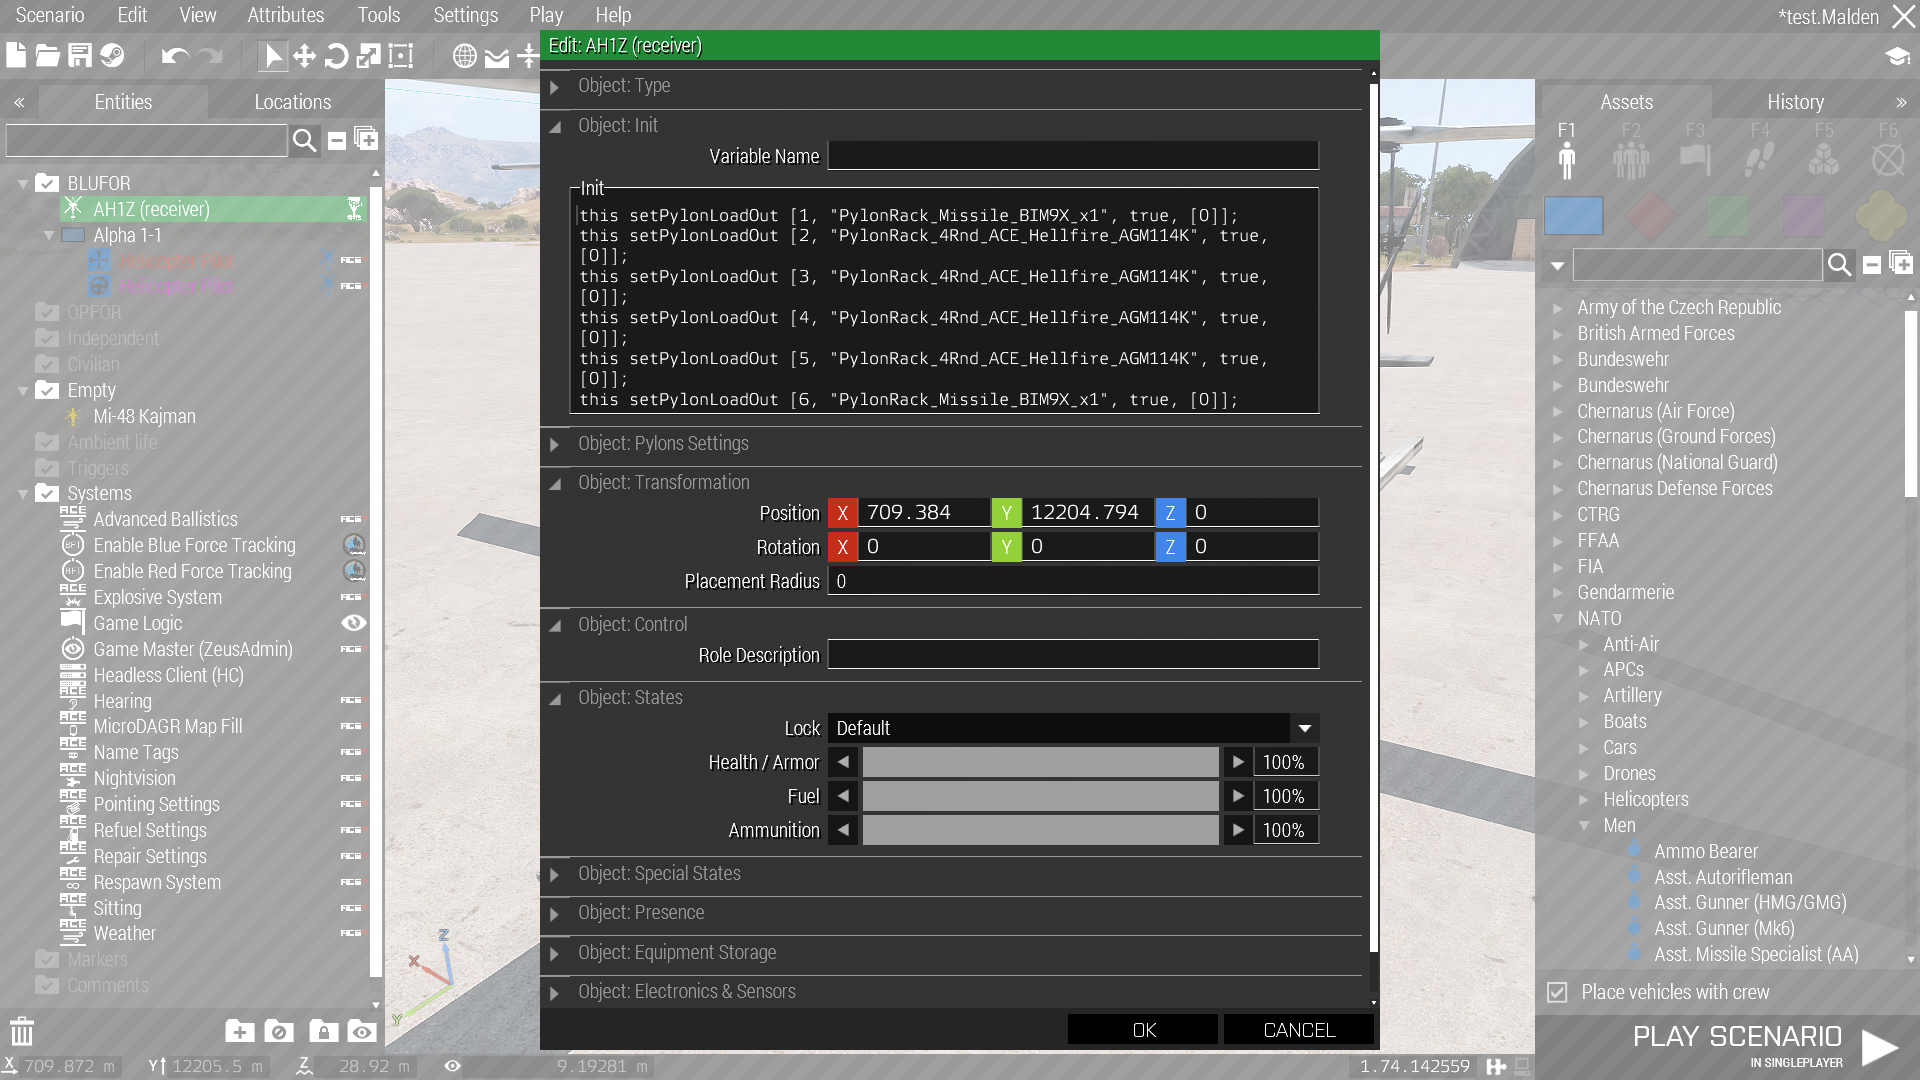The width and height of the screenshot is (1920, 1080).
Task: Expand Object: Pylons Settings section
Action: click(555, 444)
